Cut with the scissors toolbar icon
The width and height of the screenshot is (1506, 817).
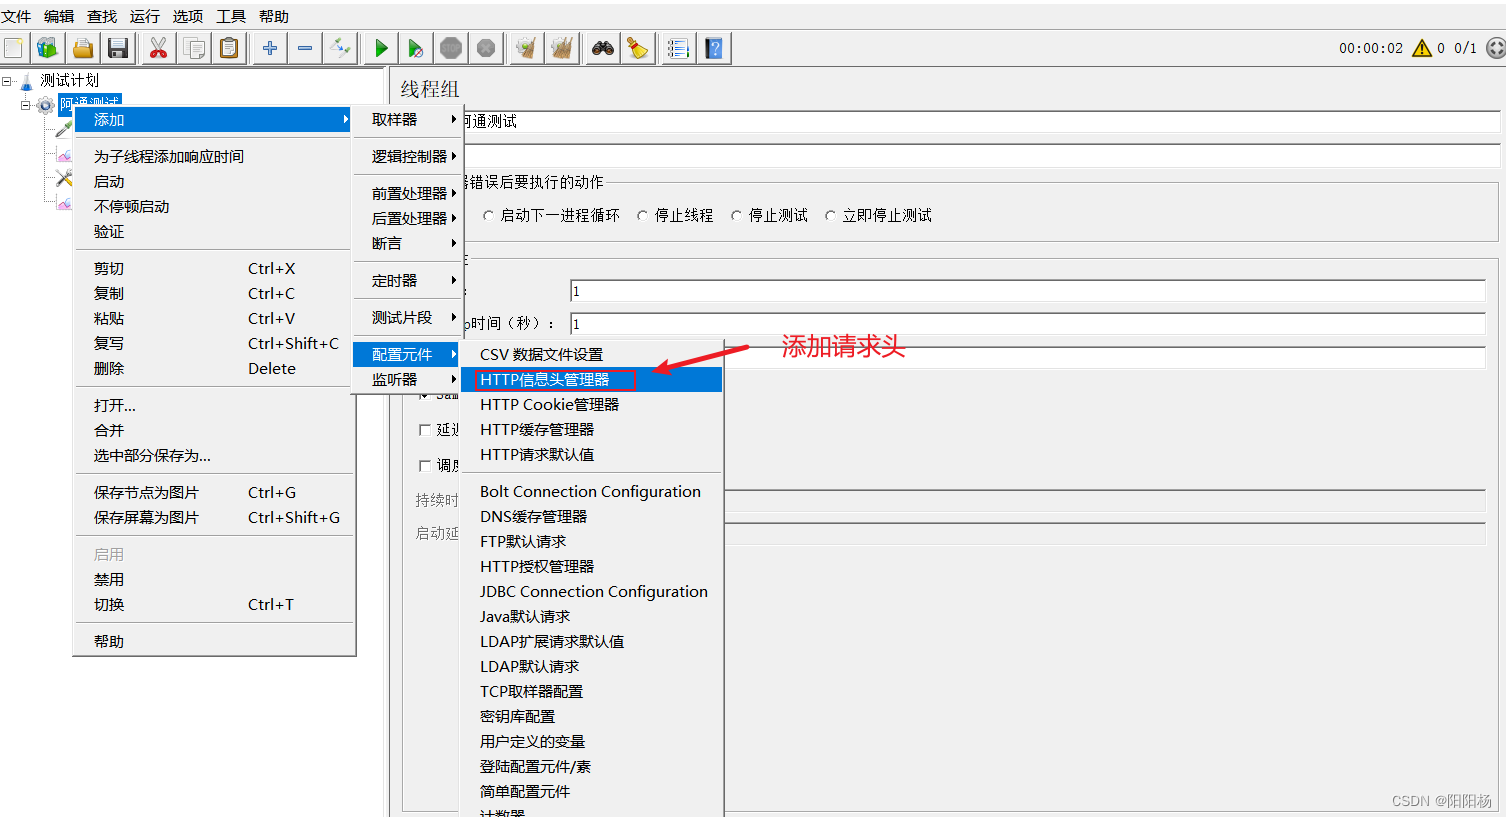pos(158,48)
